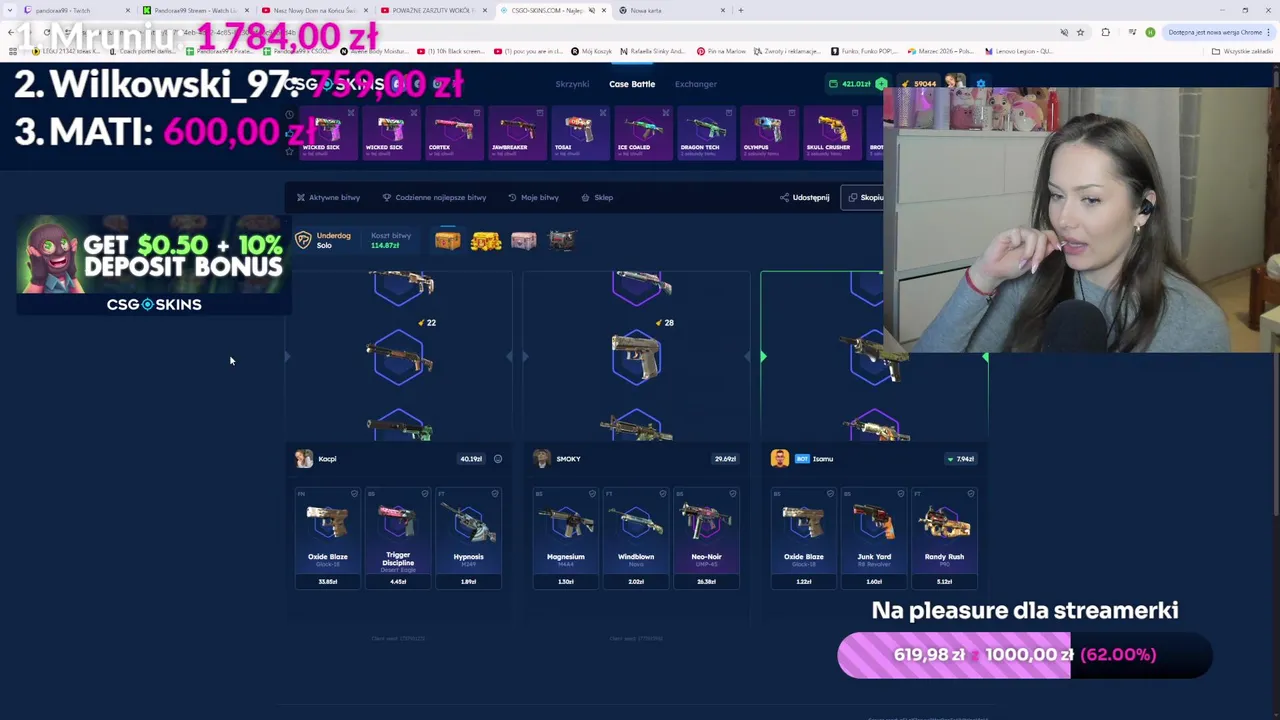This screenshot has width=1280, height=720.
Task: Click shield verify icon on Neo-Noir card
Action: tap(733, 494)
